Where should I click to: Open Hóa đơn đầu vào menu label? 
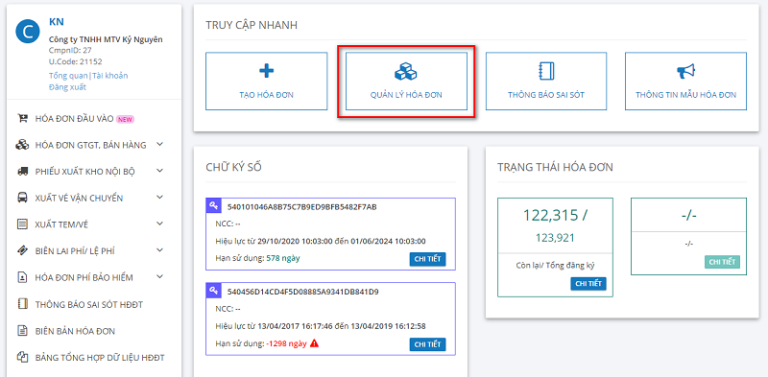(74, 118)
